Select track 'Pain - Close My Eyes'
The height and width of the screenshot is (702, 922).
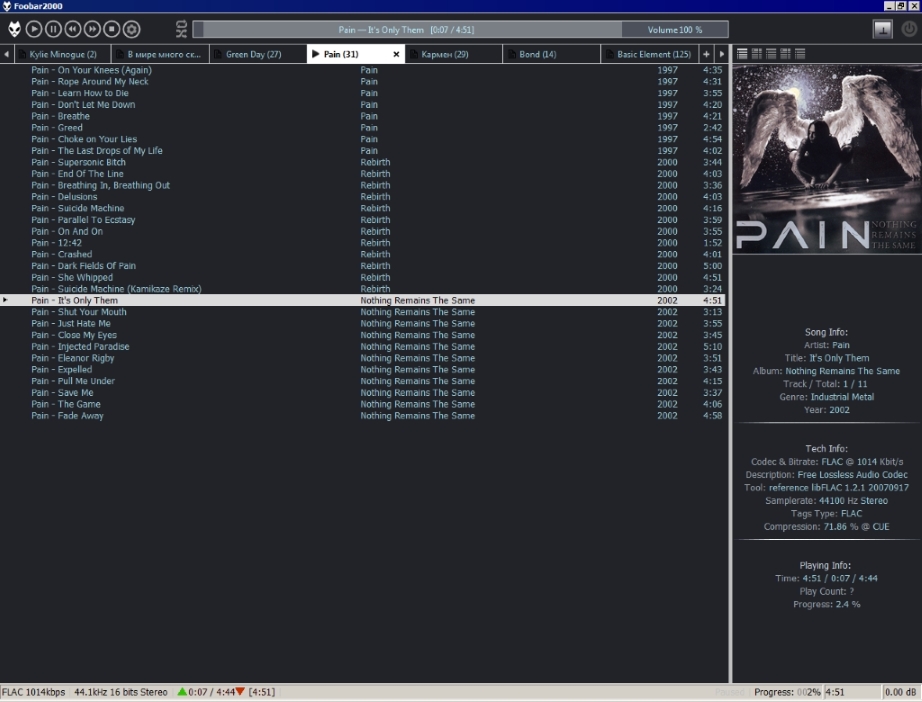362,335
